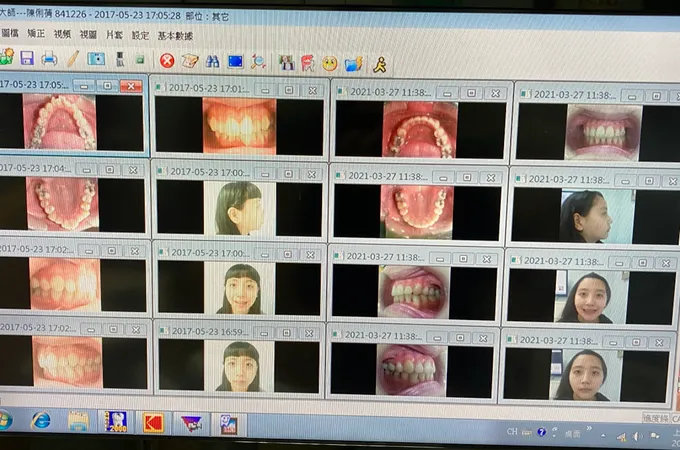The width and height of the screenshot is (680, 450).
Task: Click the '17-05-23 17:05' active window title
Action: (34, 84)
